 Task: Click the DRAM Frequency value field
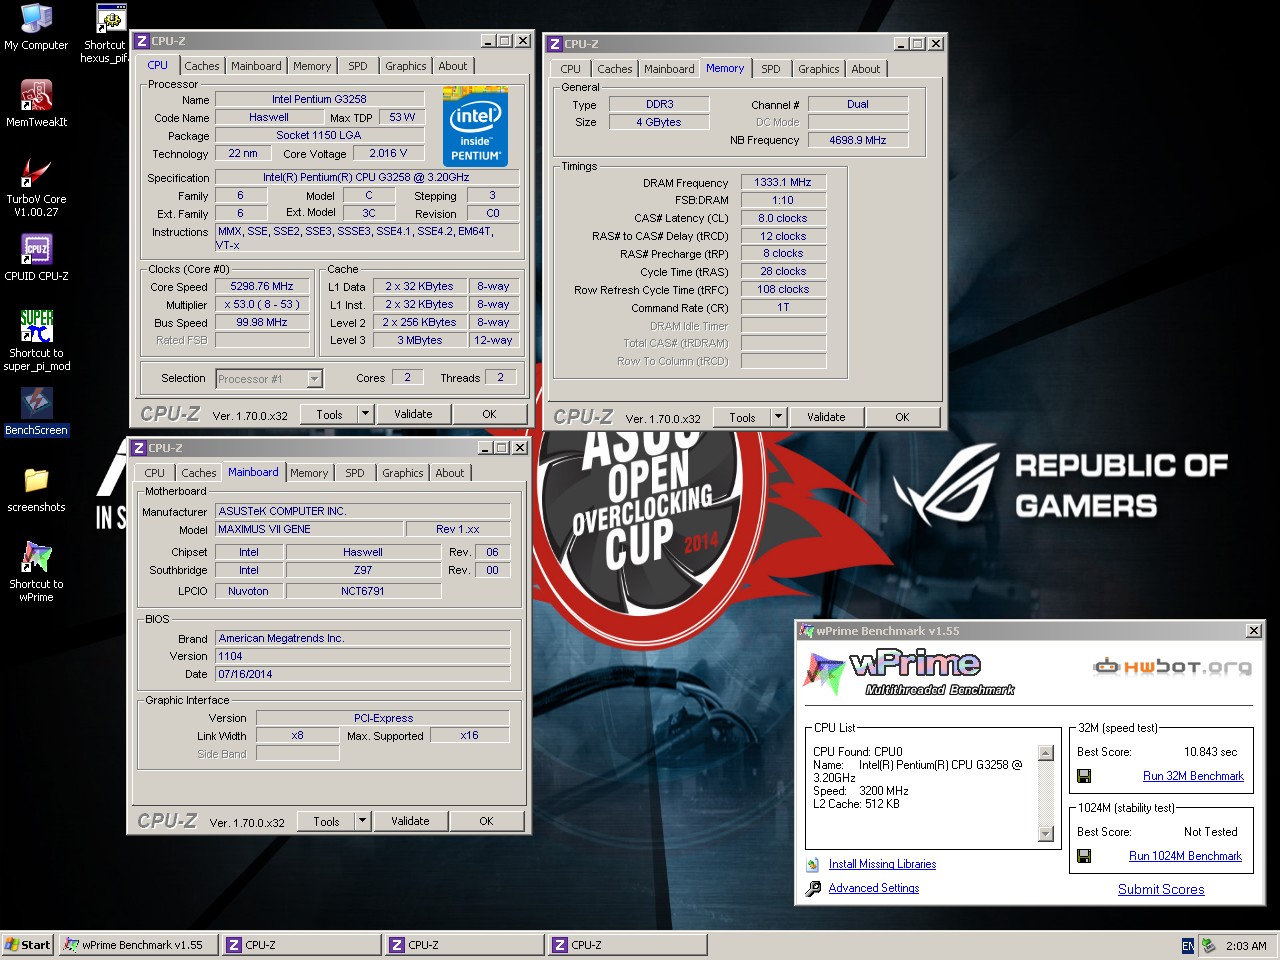coord(783,182)
